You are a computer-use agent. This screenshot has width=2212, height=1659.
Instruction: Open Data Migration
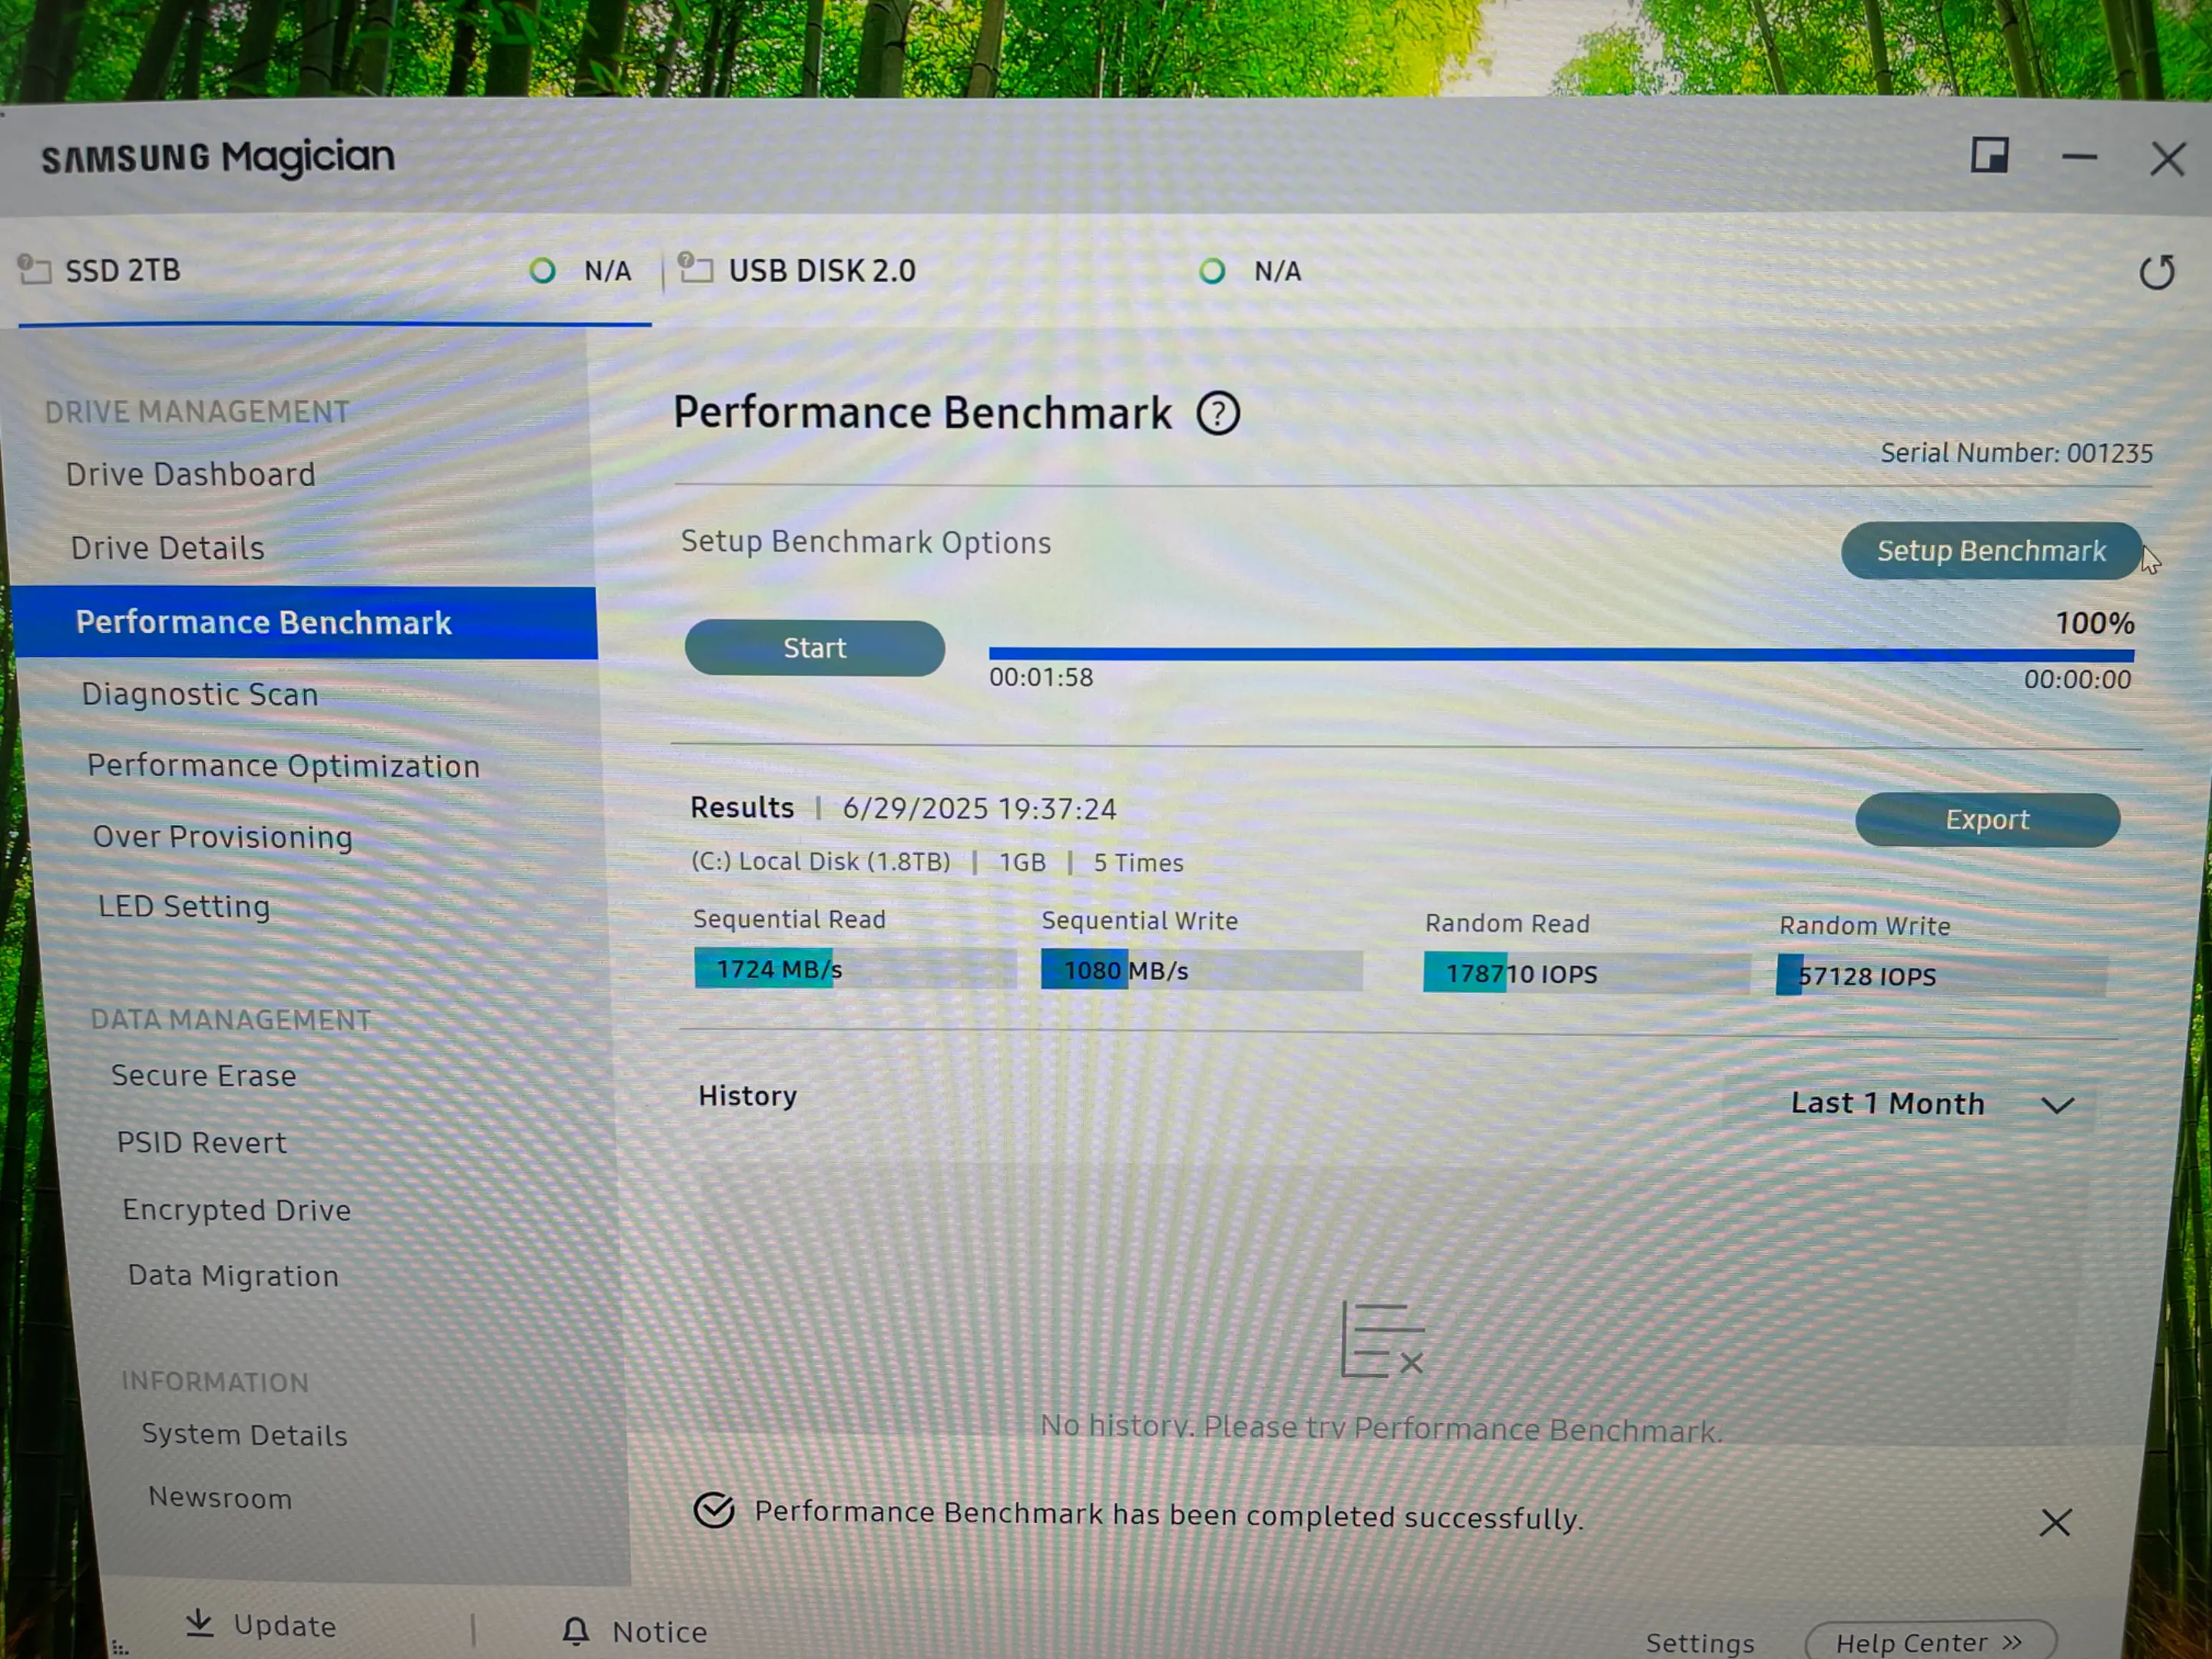(234, 1276)
